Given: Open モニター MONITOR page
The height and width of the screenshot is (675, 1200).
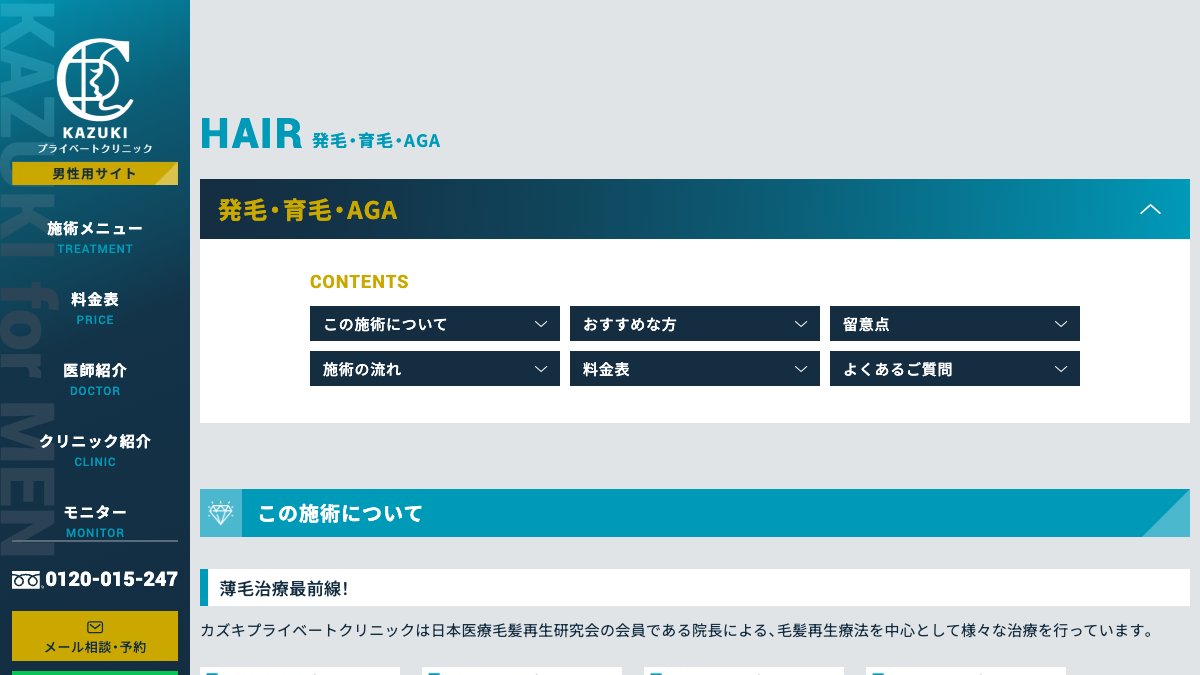Looking at the screenshot, I should point(95,521).
